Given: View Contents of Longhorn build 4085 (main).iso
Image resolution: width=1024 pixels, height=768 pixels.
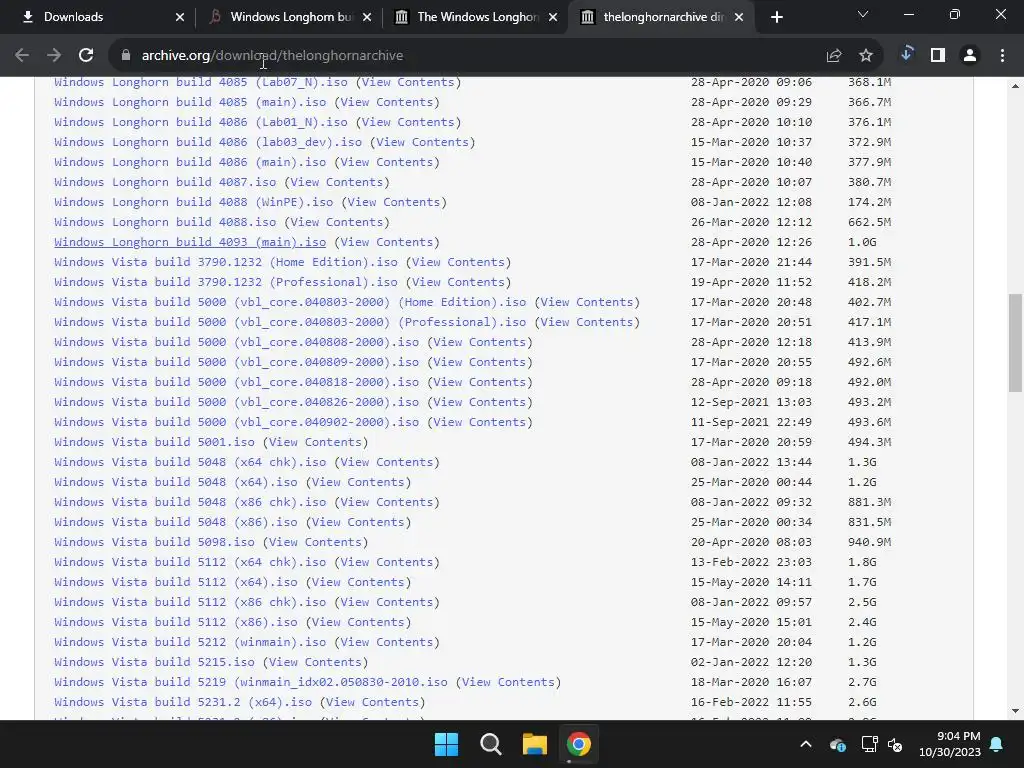Looking at the screenshot, I should pos(387,103).
